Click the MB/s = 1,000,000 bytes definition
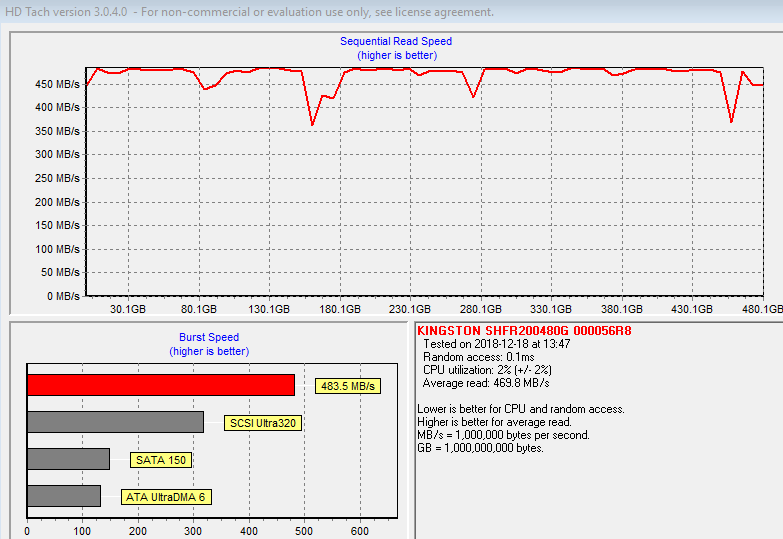 (503, 435)
